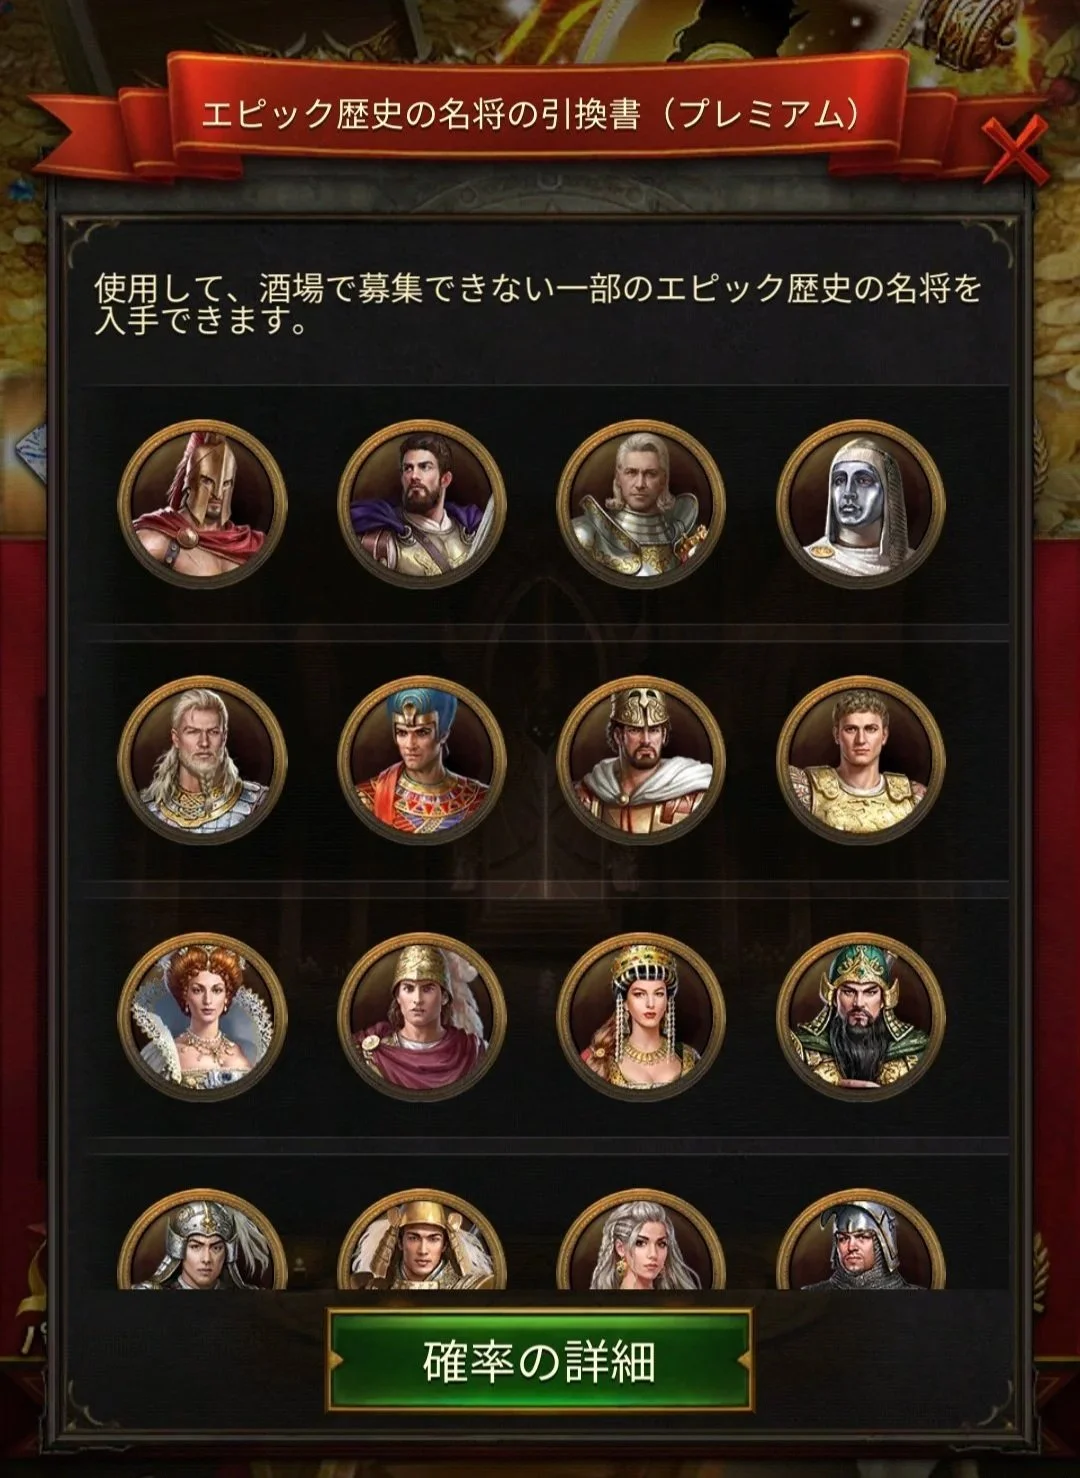
Task: Select the empress with jeweled headdress
Action: [641, 1016]
